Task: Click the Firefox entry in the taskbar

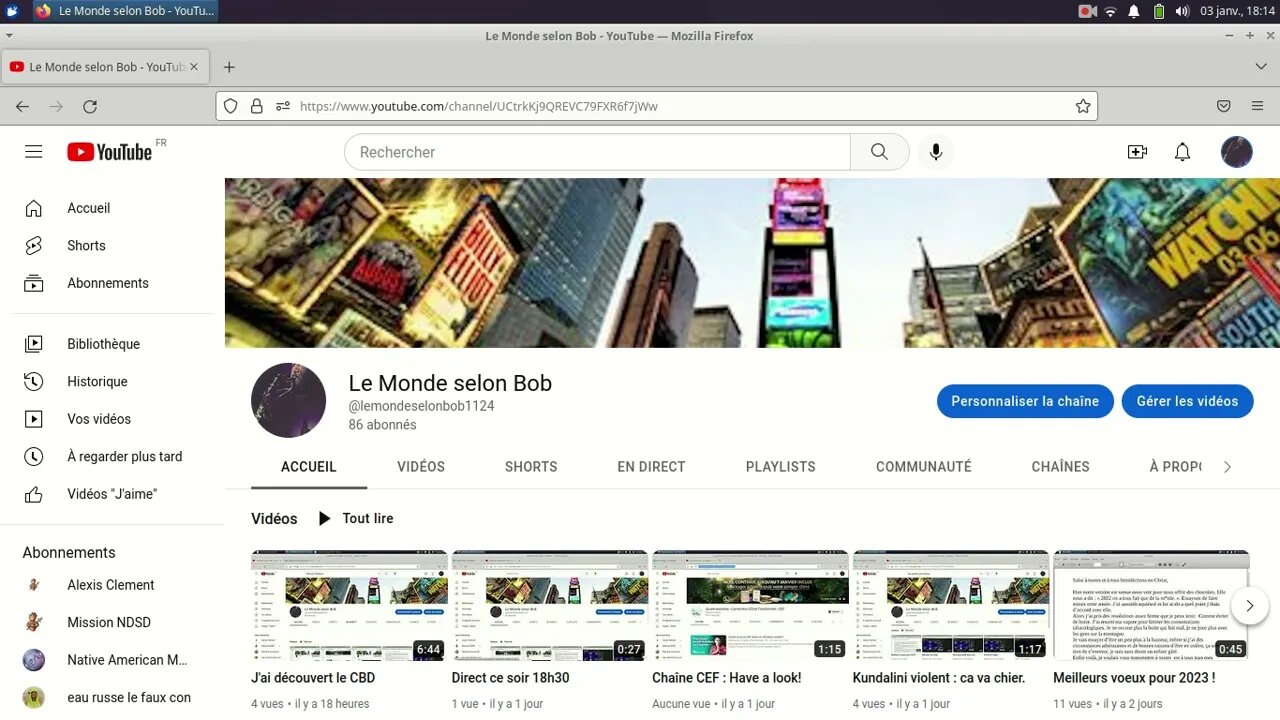Action: tap(125, 11)
